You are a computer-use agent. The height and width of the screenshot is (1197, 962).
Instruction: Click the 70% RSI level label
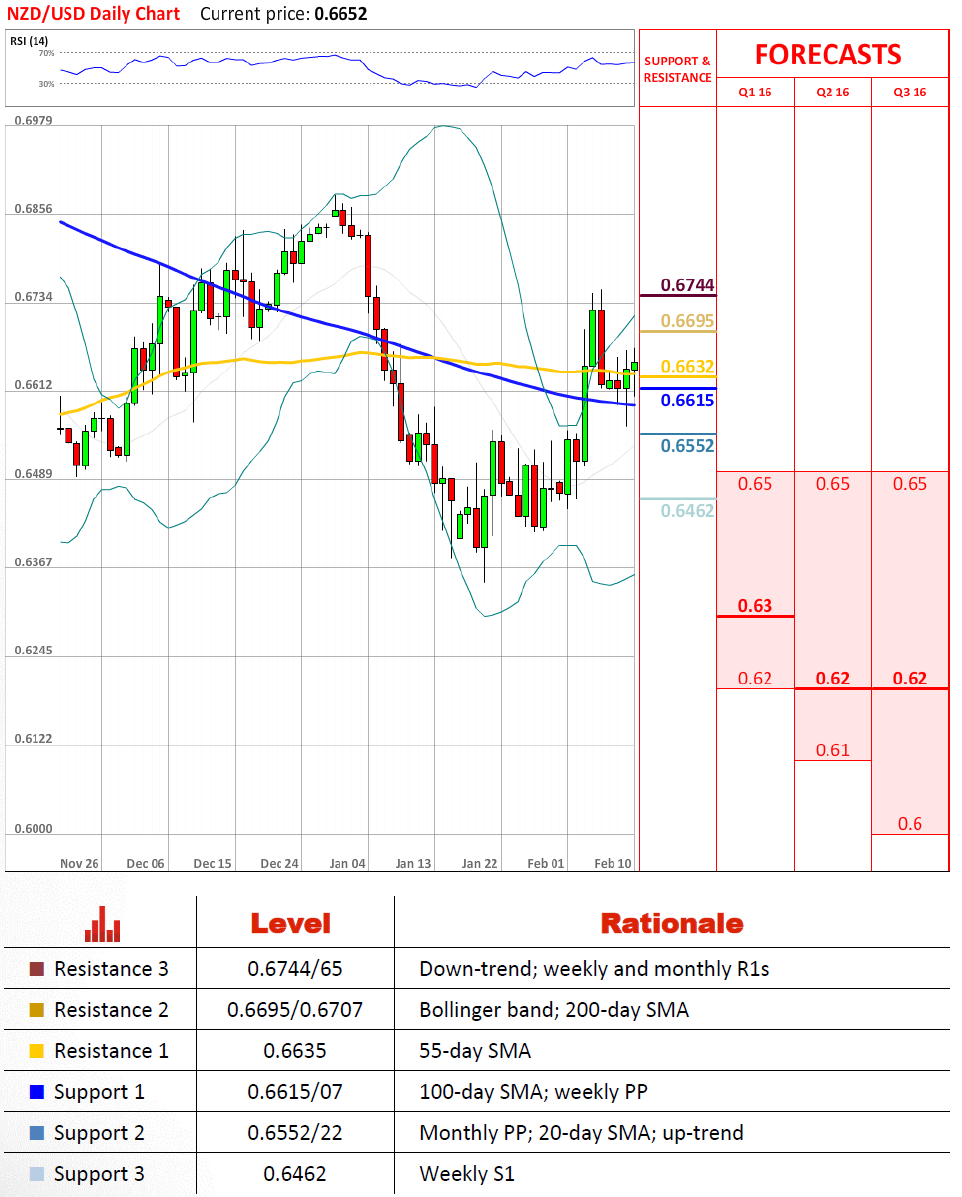coord(46,53)
